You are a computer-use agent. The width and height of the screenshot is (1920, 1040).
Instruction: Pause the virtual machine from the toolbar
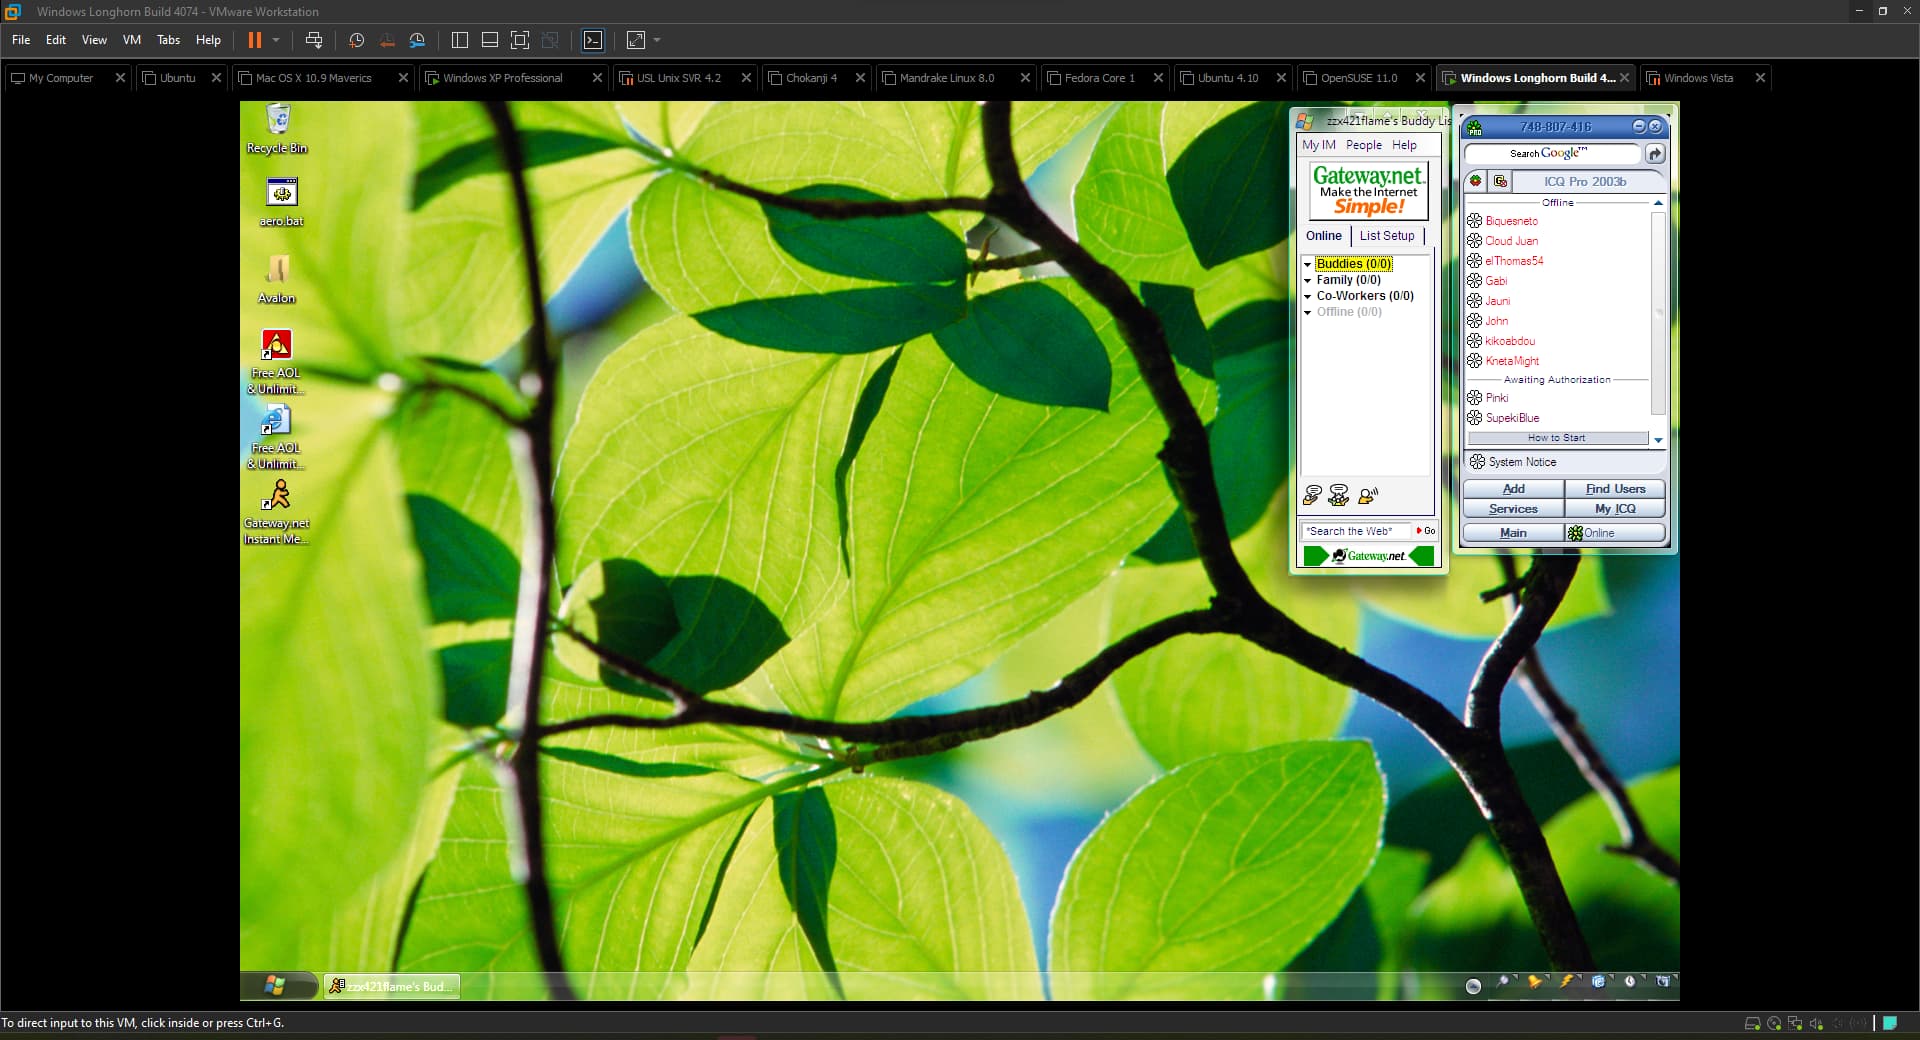(254, 40)
